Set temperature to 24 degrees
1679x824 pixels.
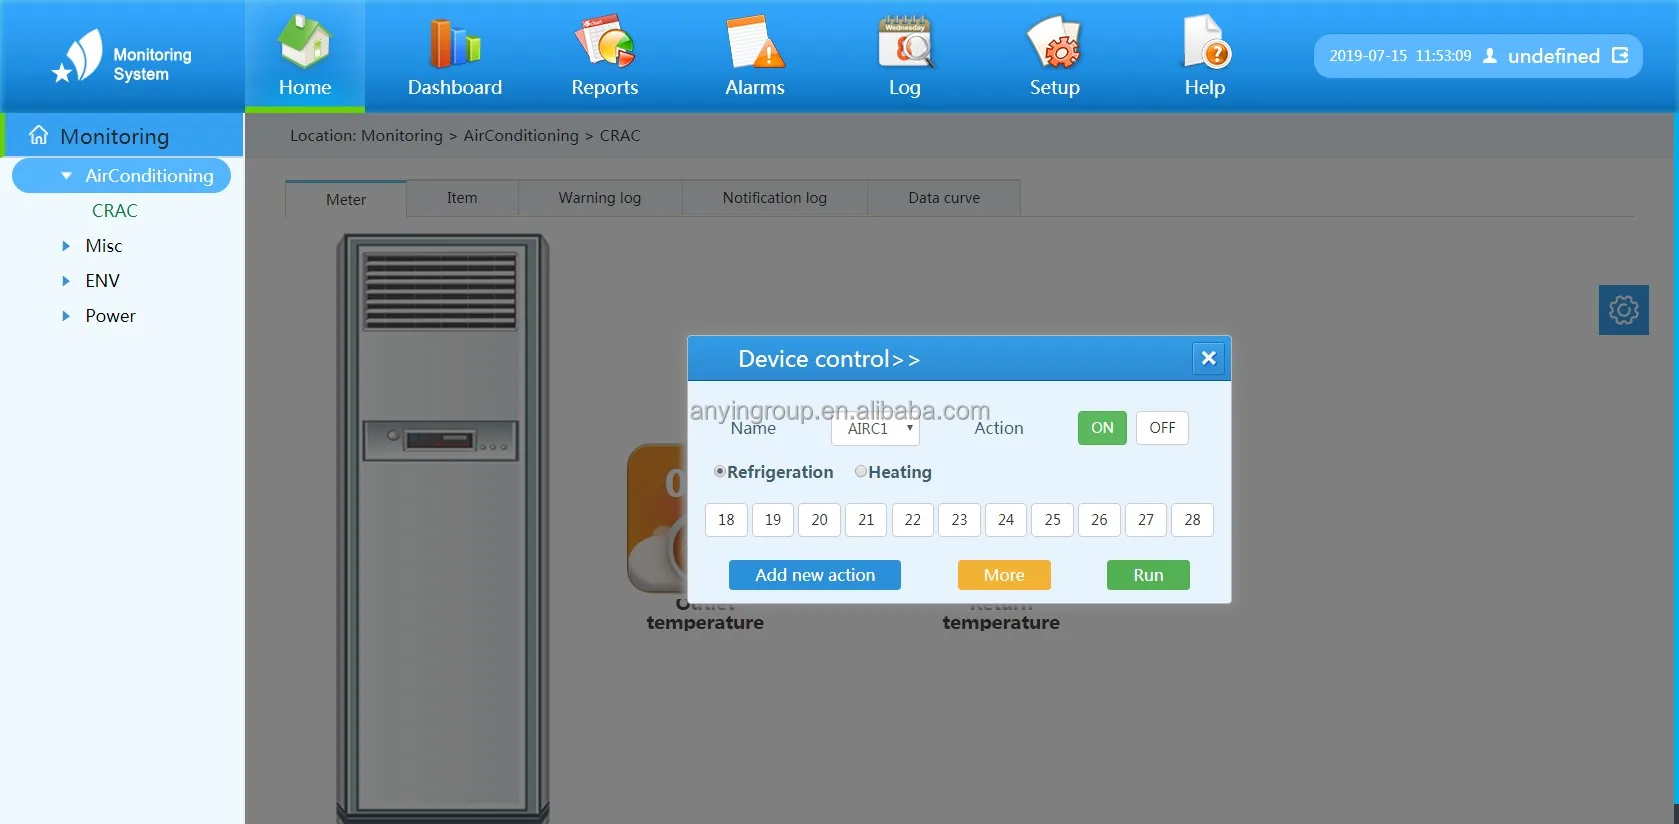coord(1005,520)
